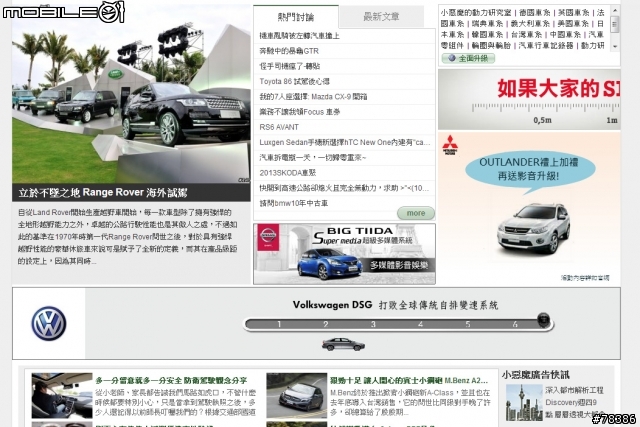
Task: Open the 瑞典車系 category link
Action: tap(487, 24)
